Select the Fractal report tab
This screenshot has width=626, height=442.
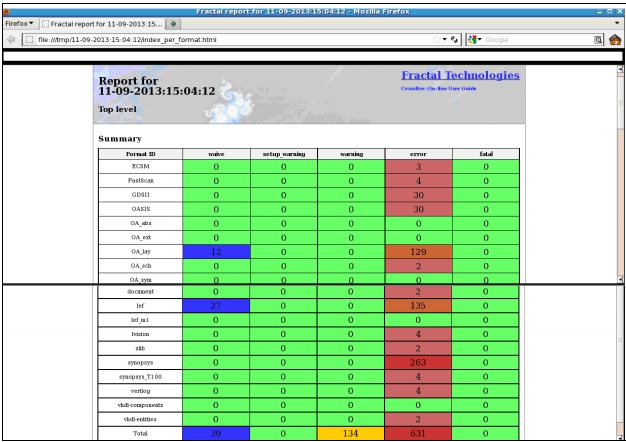click(103, 24)
